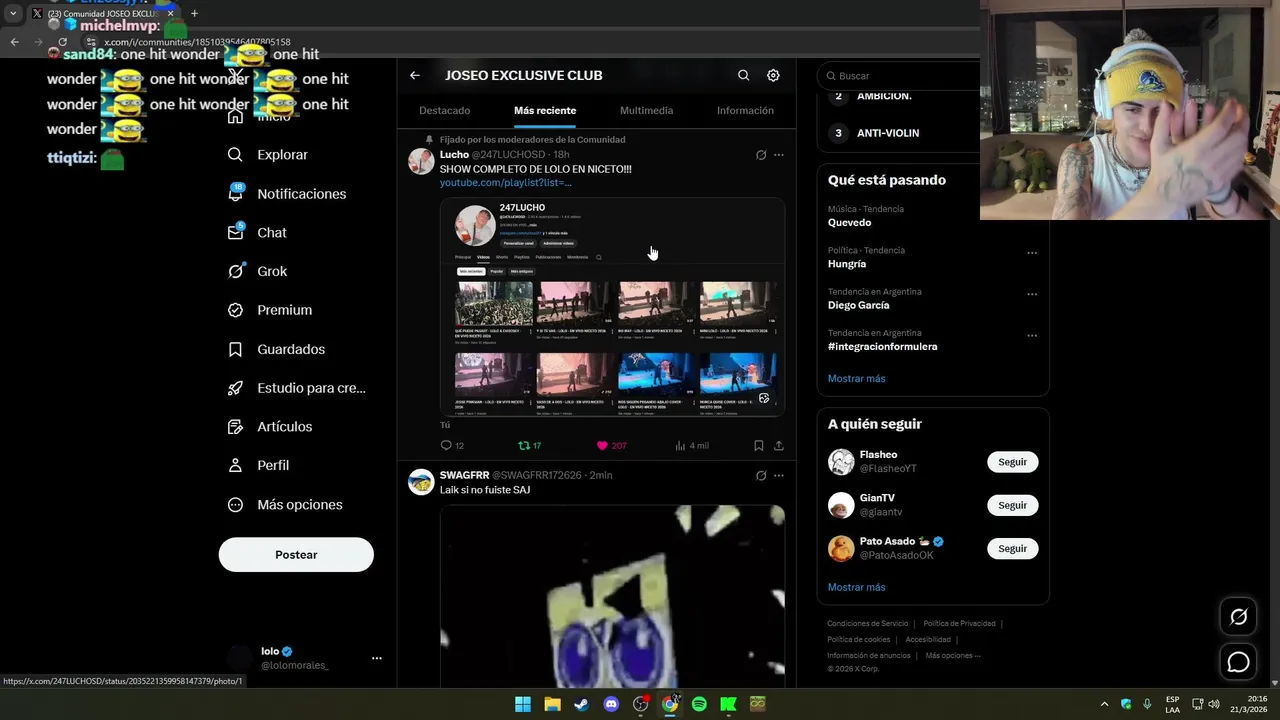Bookmark Lucho's pinned post
The height and width of the screenshot is (720, 1280).
point(759,445)
